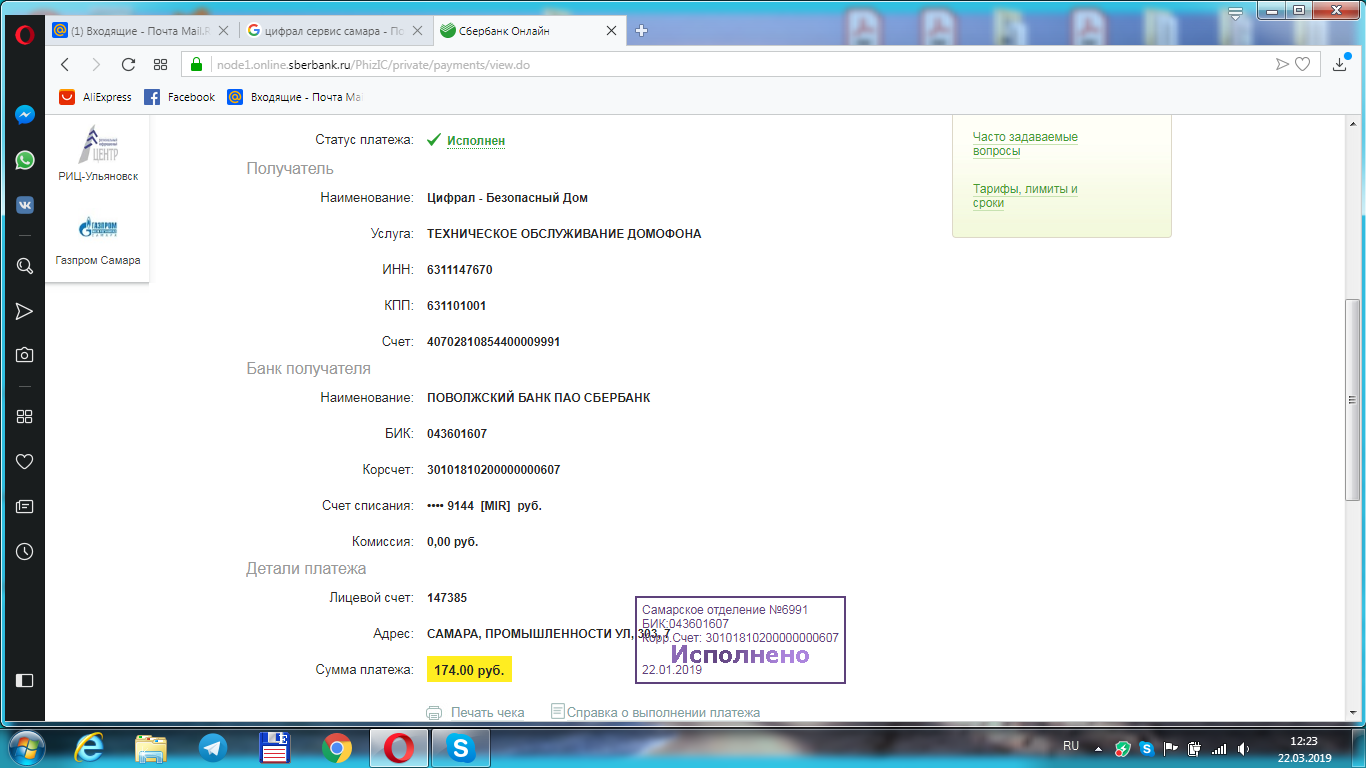
Task: Go forward to next page
Action: pyautogui.click(x=96, y=64)
